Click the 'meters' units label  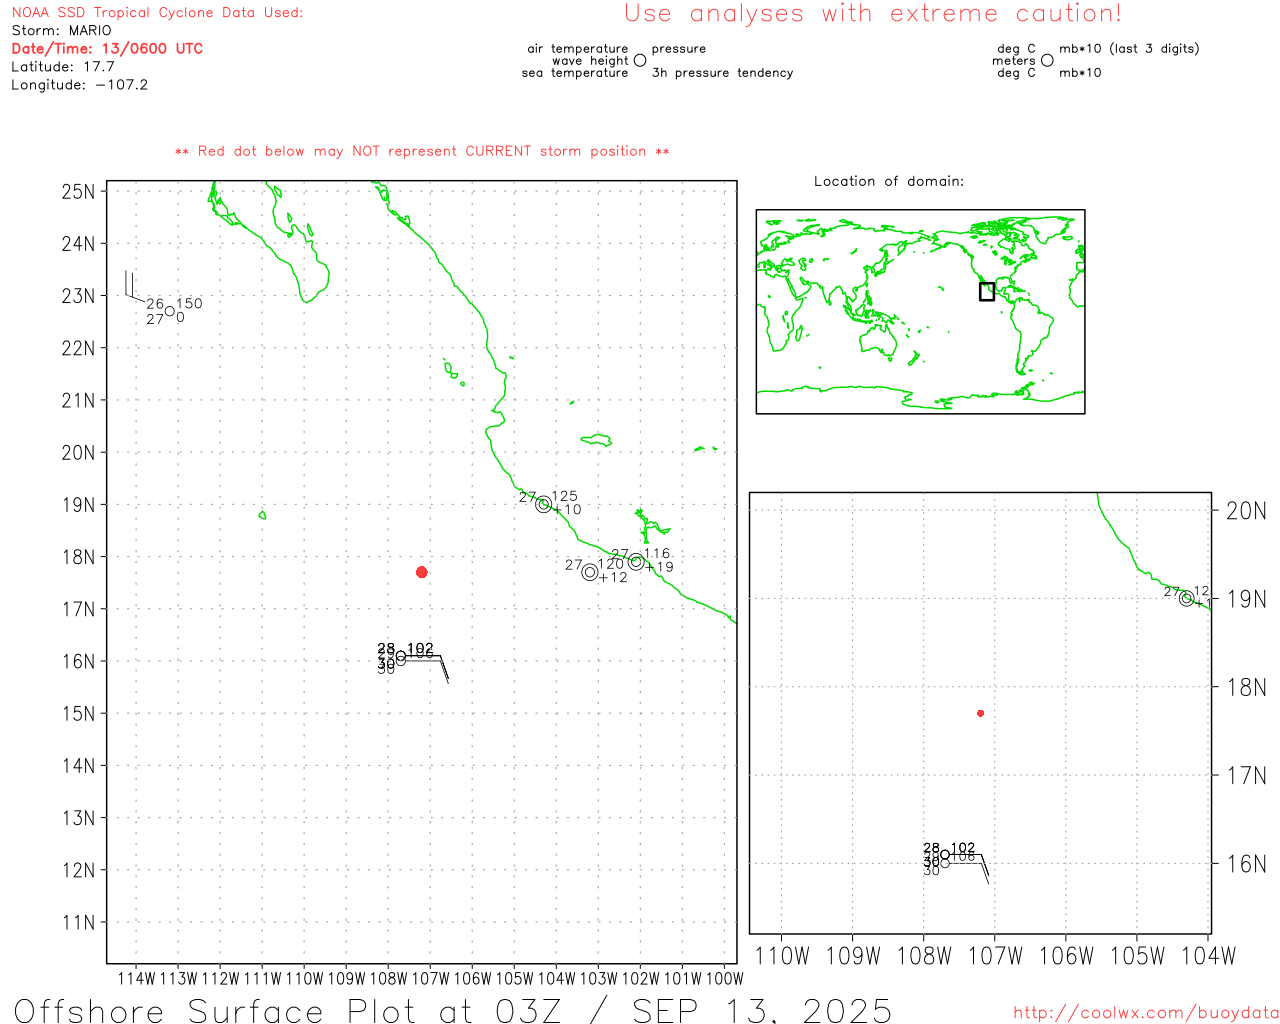[1014, 61]
